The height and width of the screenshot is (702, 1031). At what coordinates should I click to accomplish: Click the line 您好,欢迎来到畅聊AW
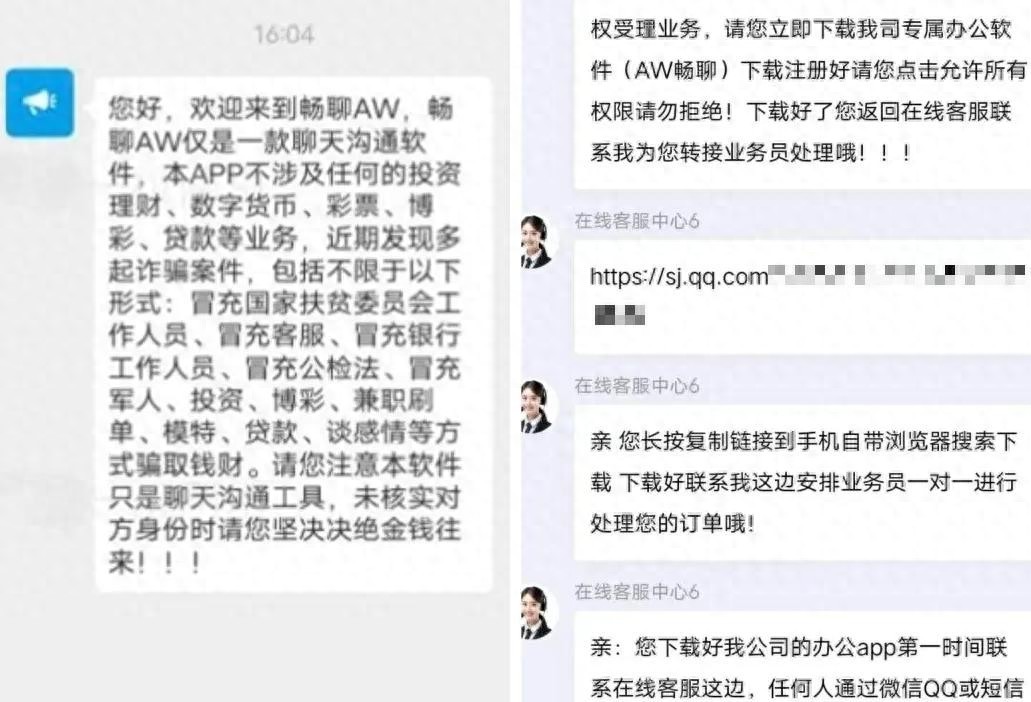(281, 108)
